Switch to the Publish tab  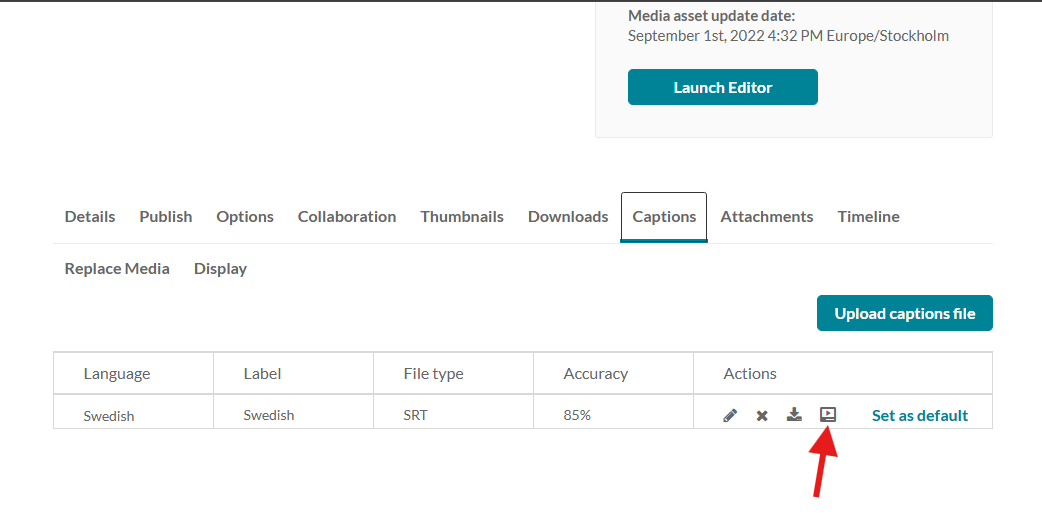coord(166,216)
